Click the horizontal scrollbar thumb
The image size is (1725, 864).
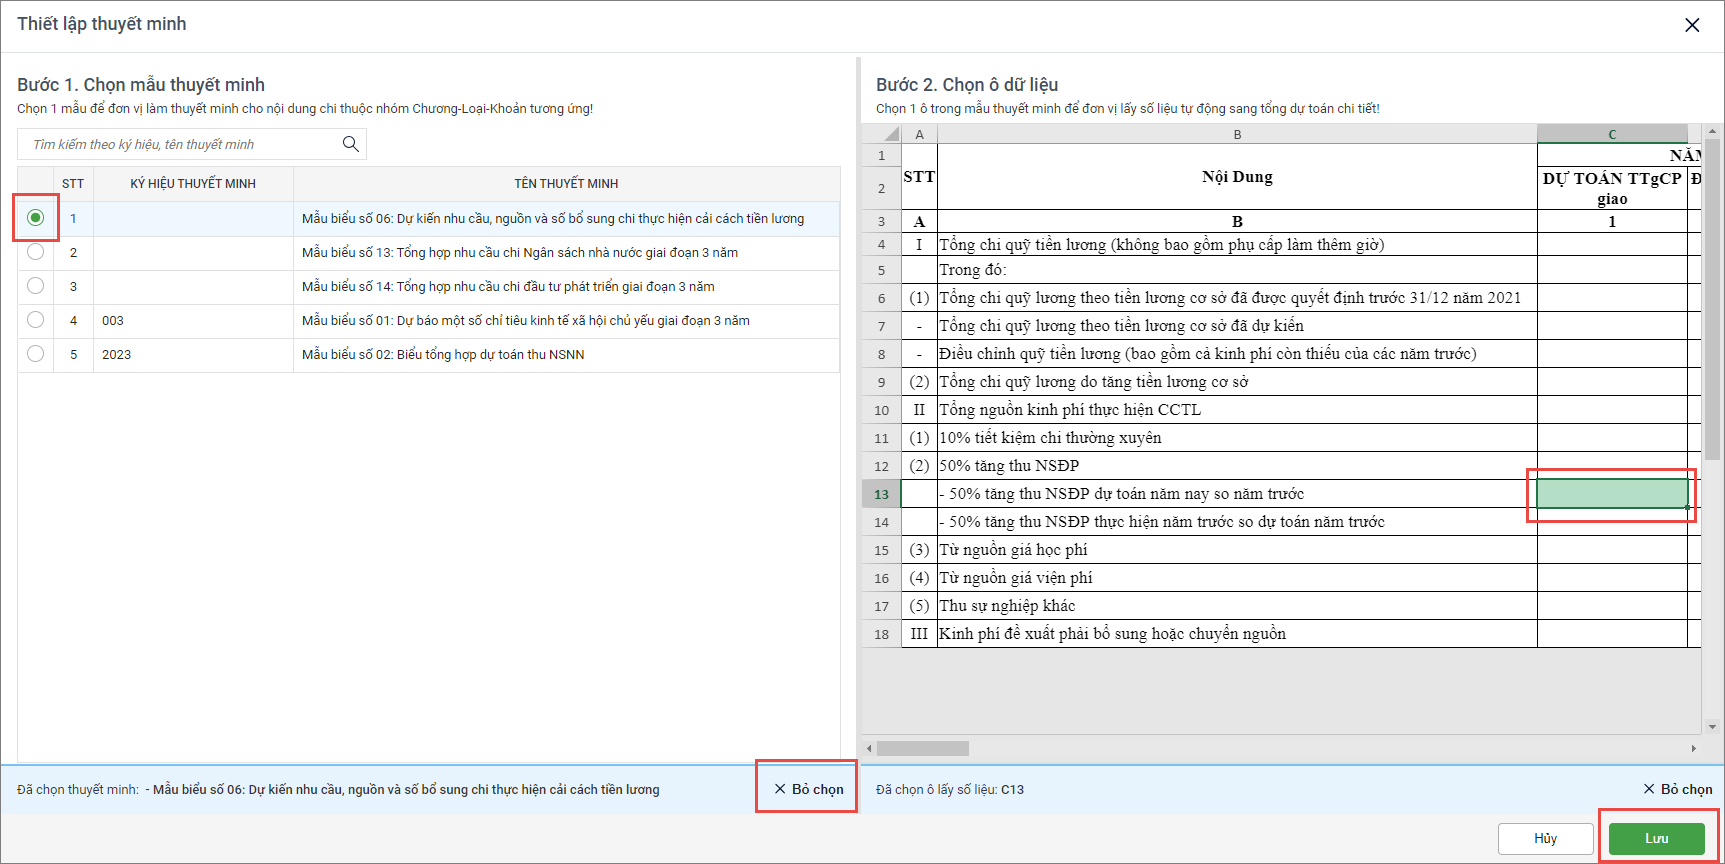[922, 748]
